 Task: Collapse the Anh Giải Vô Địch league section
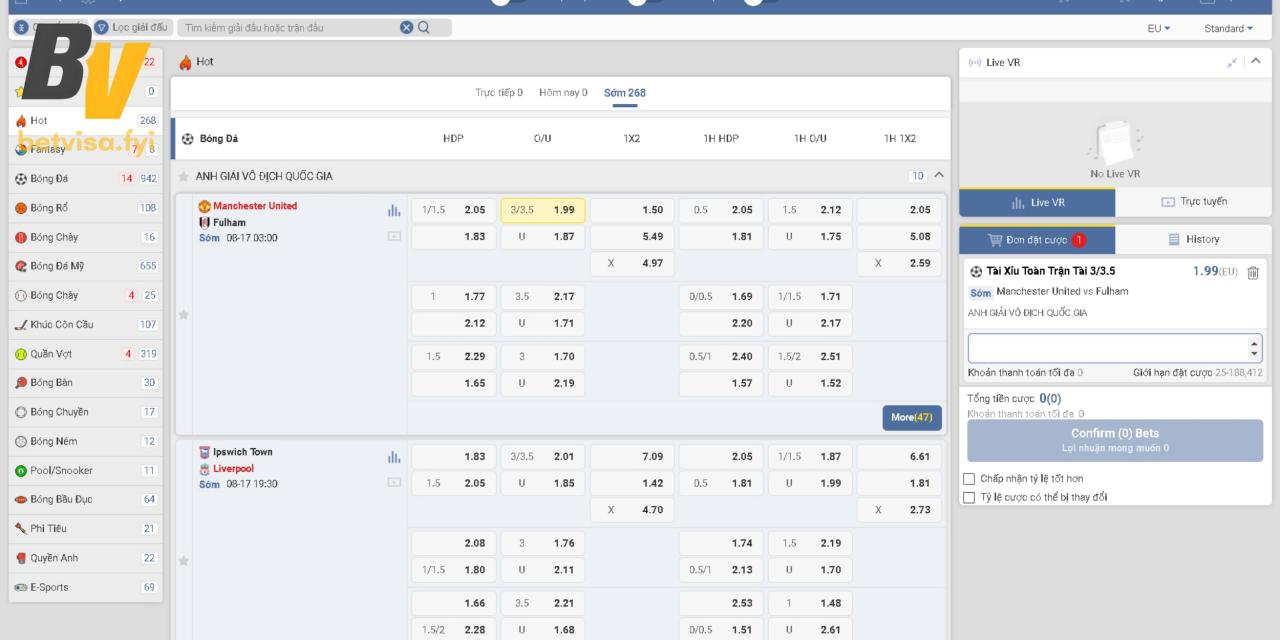point(938,176)
